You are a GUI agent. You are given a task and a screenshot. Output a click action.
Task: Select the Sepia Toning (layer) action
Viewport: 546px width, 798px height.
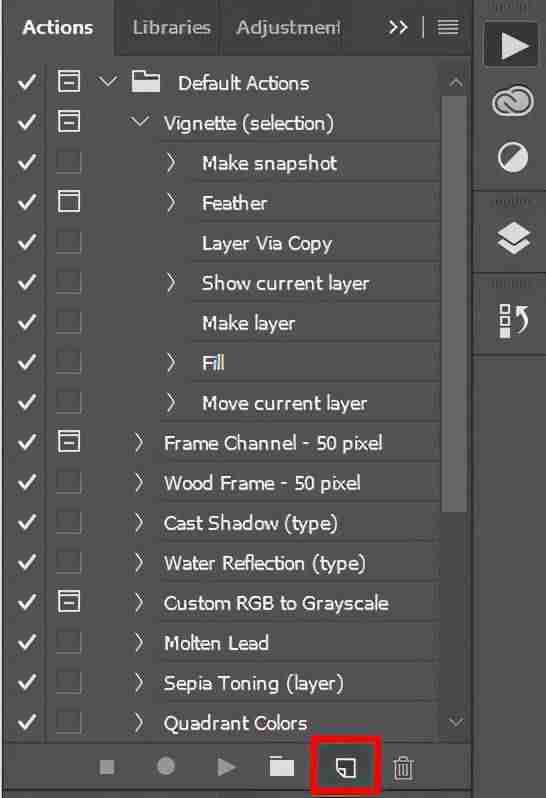253,683
